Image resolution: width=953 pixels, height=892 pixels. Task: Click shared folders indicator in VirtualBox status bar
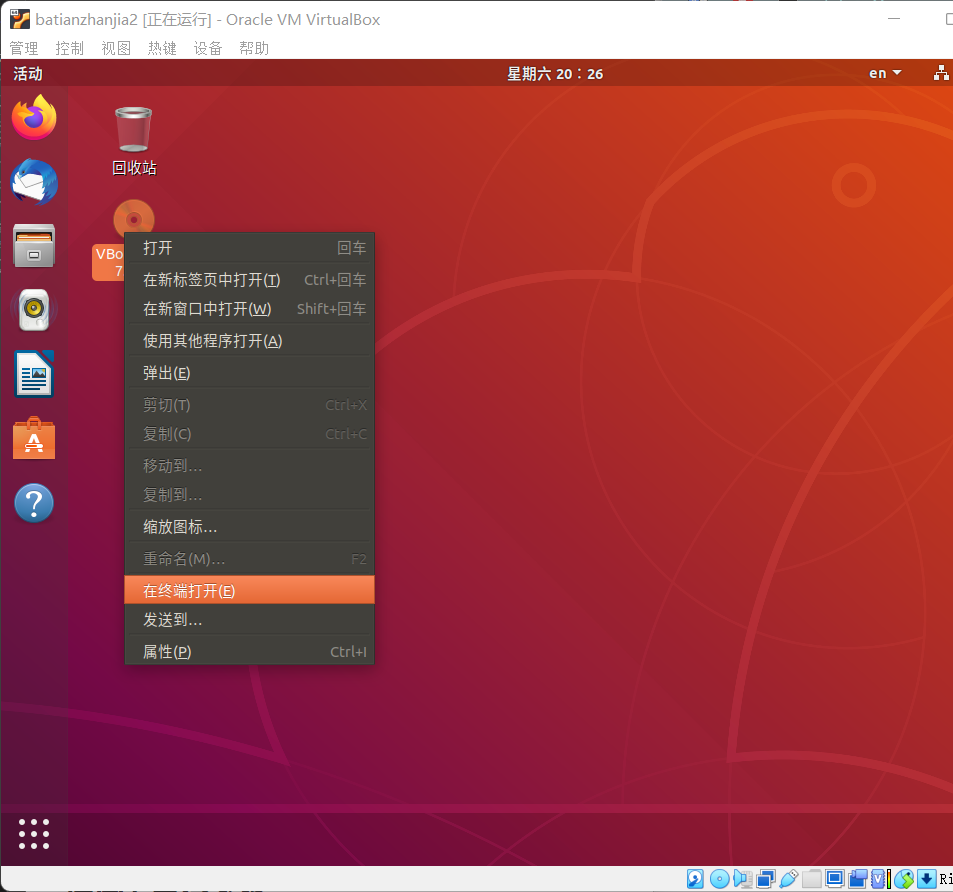point(812,879)
